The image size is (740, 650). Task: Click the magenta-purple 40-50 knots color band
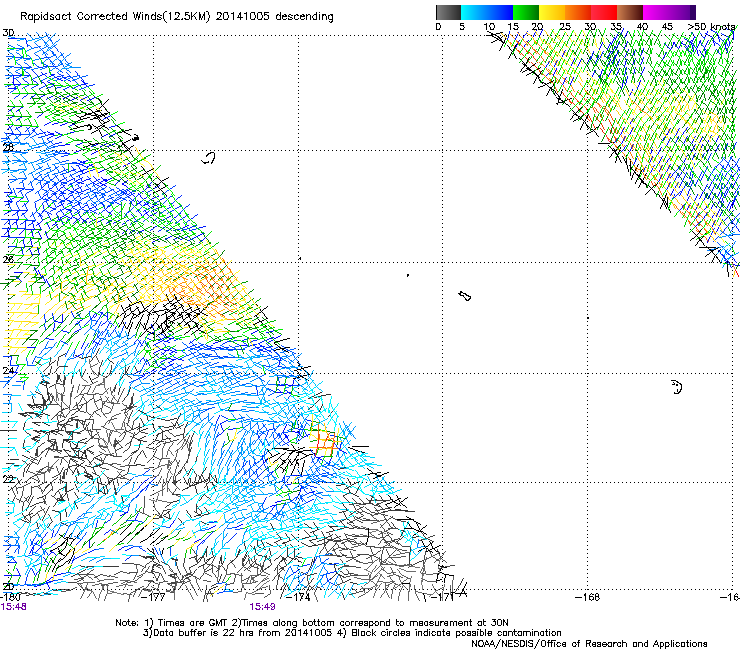[x=669, y=12]
